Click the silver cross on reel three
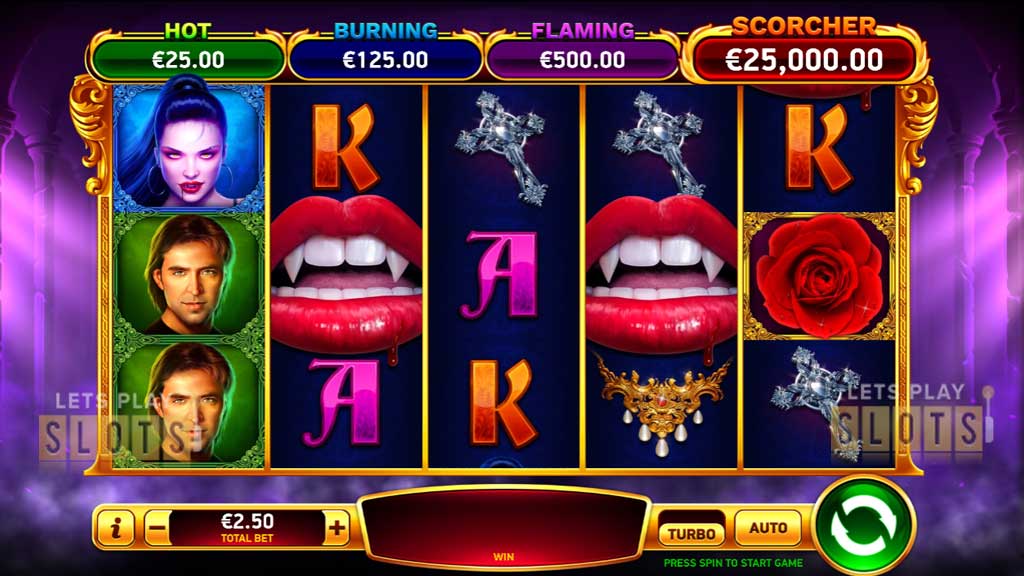 pyautogui.click(x=502, y=148)
